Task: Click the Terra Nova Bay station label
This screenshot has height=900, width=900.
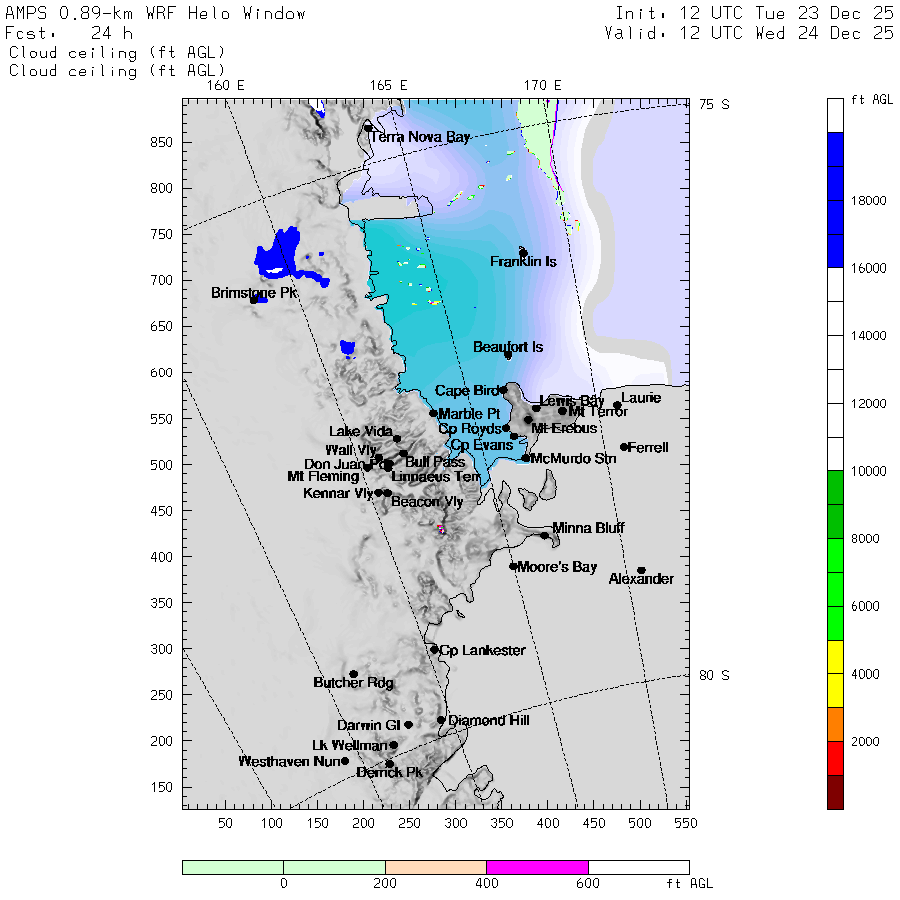Action: tap(420, 137)
